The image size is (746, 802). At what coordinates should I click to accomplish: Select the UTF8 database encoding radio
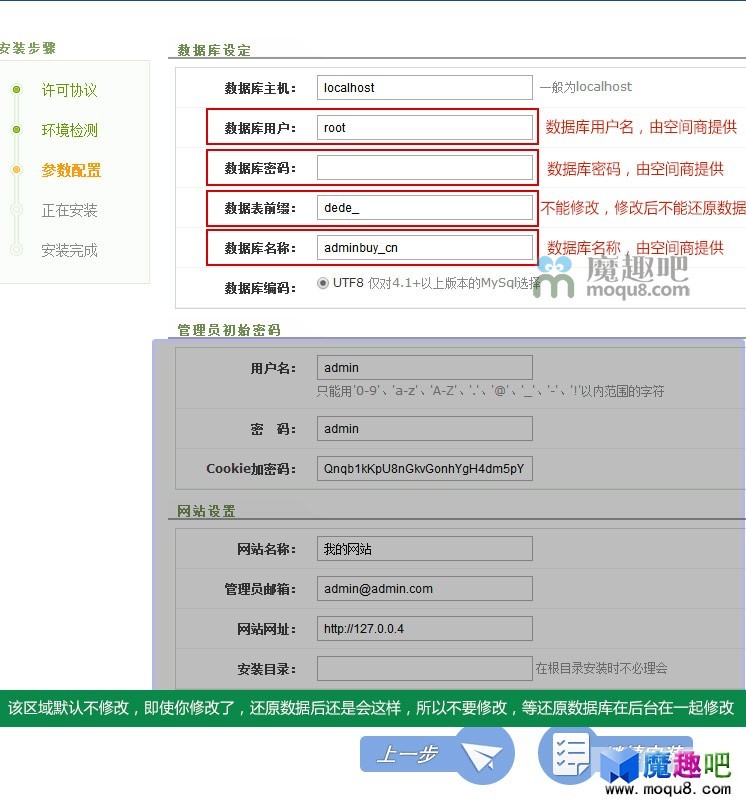[x=323, y=283]
